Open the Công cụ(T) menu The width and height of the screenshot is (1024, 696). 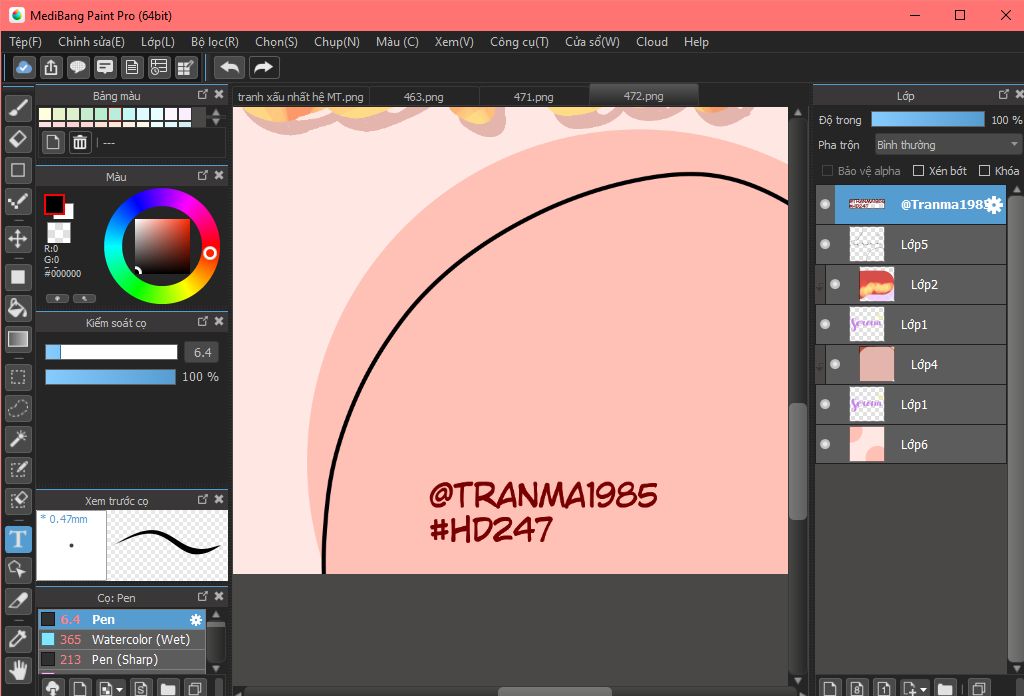(x=519, y=42)
